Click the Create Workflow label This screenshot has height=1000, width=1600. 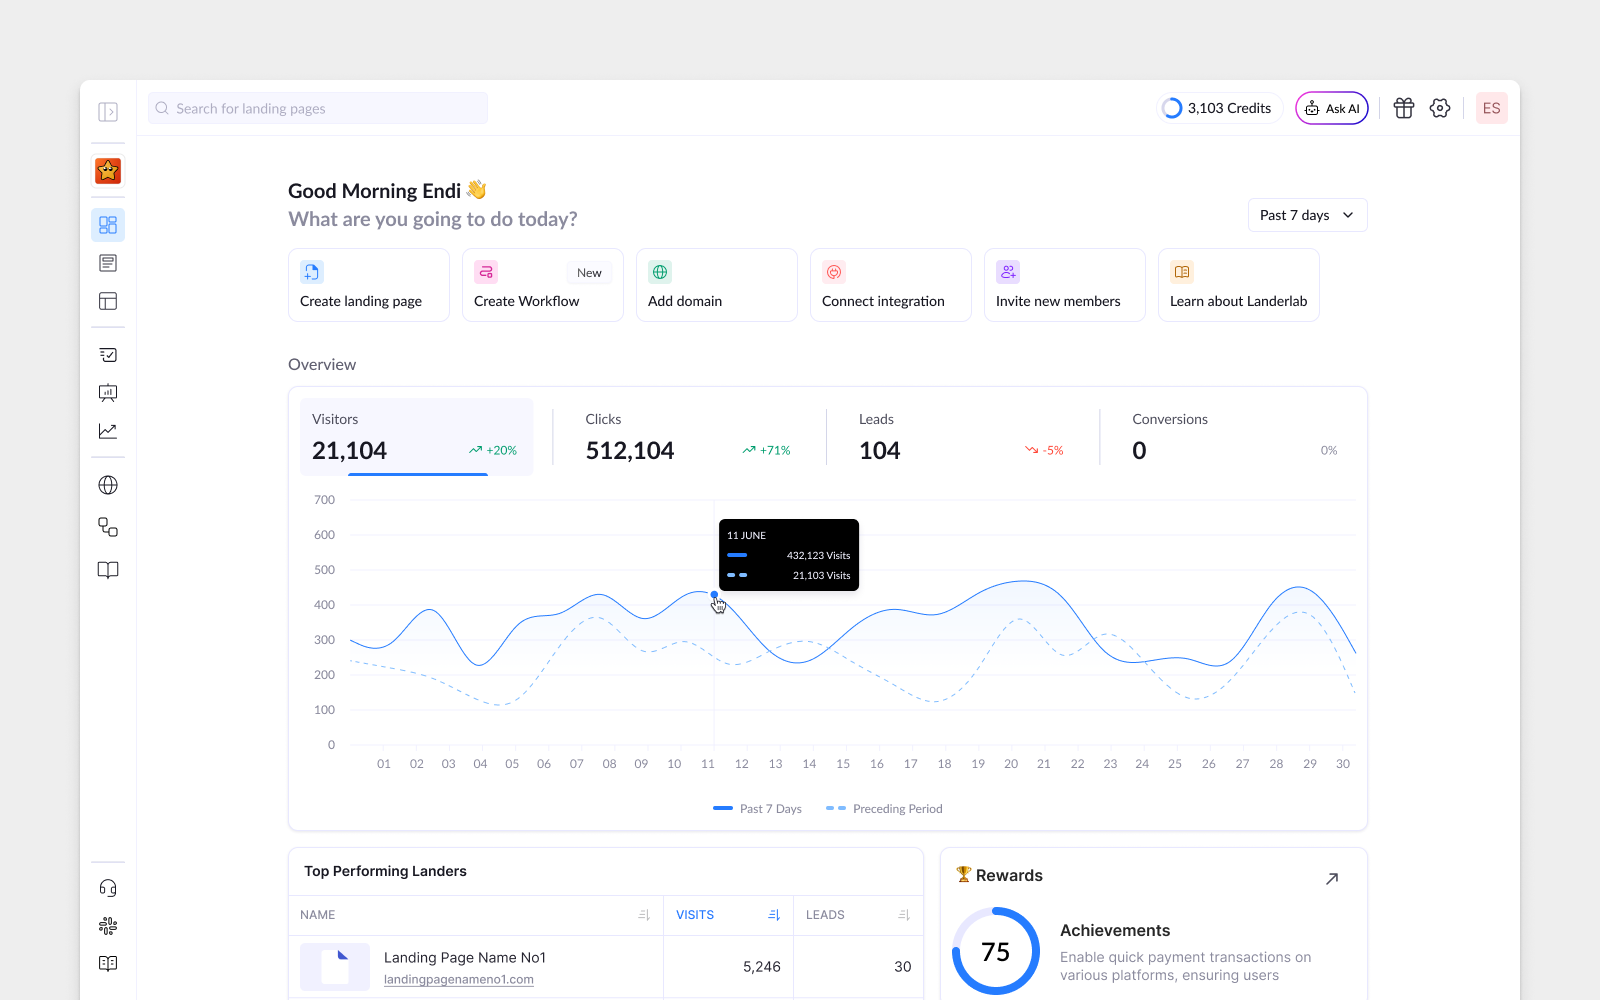click(526, 301)
